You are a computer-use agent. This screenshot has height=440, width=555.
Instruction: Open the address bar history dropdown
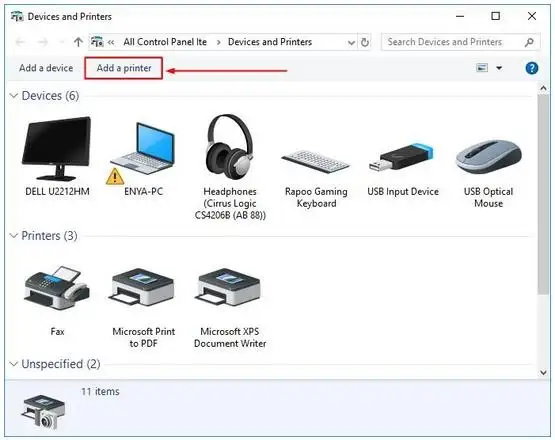tap(351, 43)
